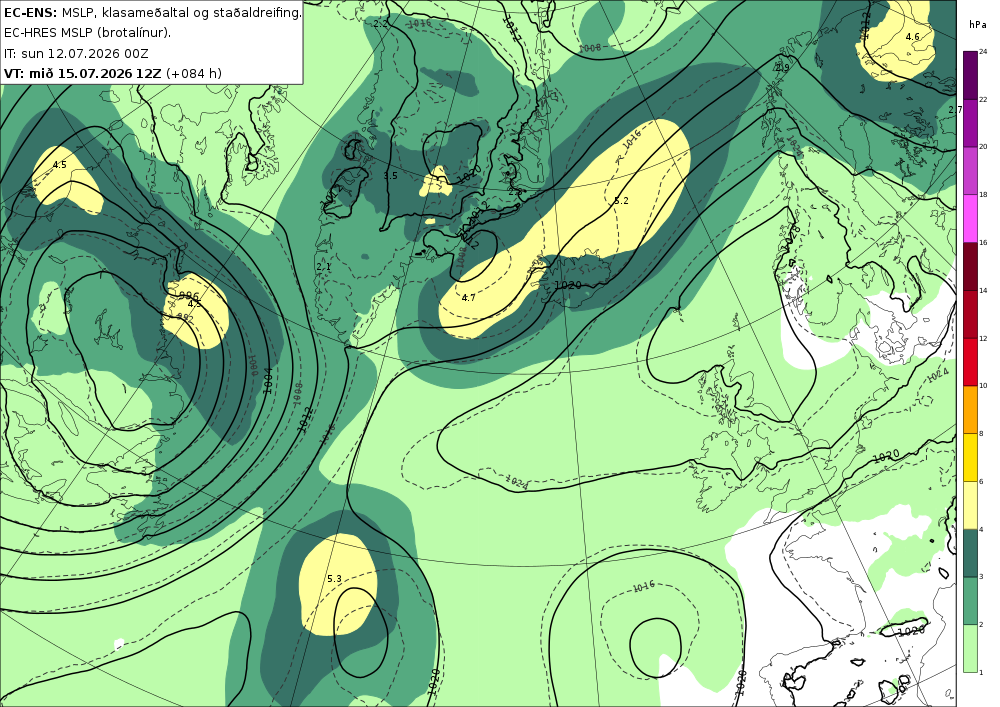Click the '1024' isobar label on the solid contour
This screenshot has height=707, width=1000.
[x=517, y=483]
